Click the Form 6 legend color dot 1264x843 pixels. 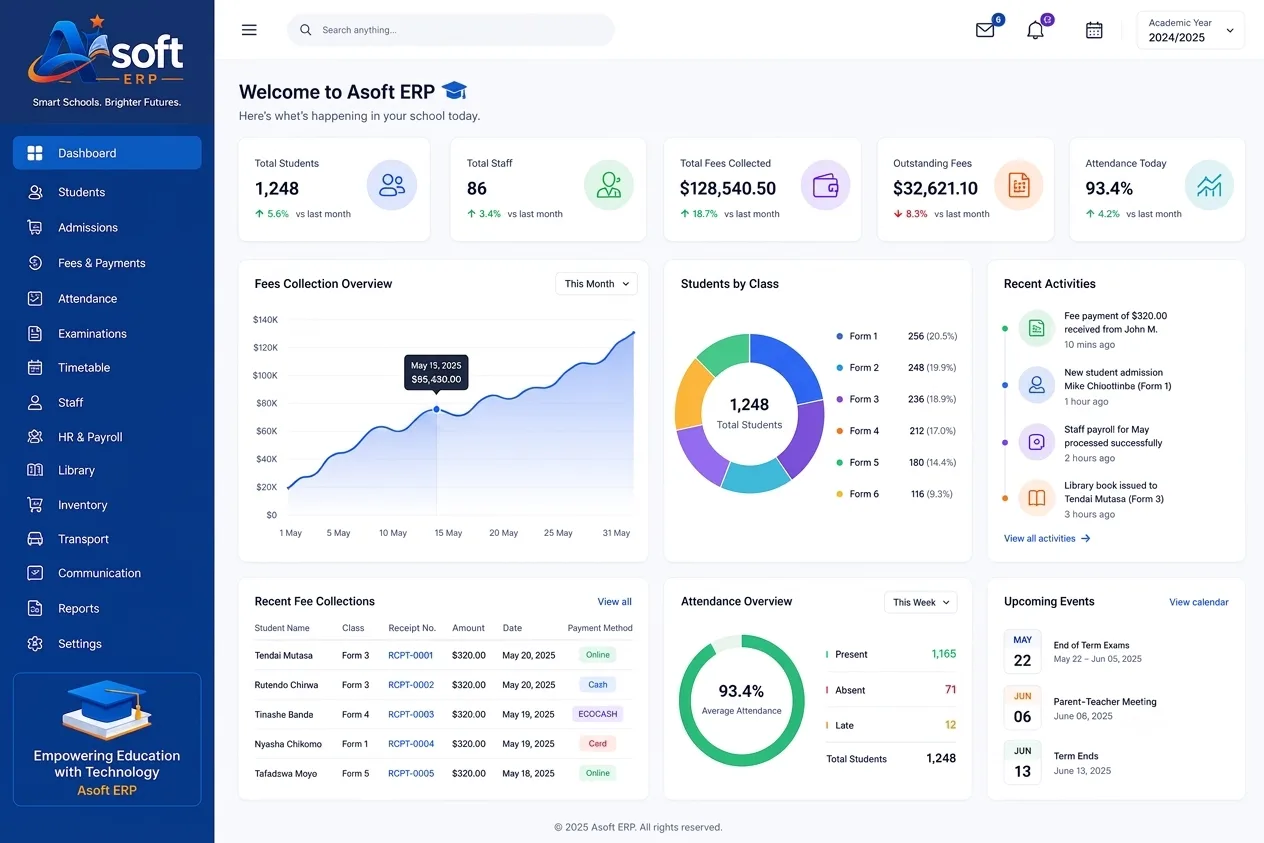(x=839, y=494)
